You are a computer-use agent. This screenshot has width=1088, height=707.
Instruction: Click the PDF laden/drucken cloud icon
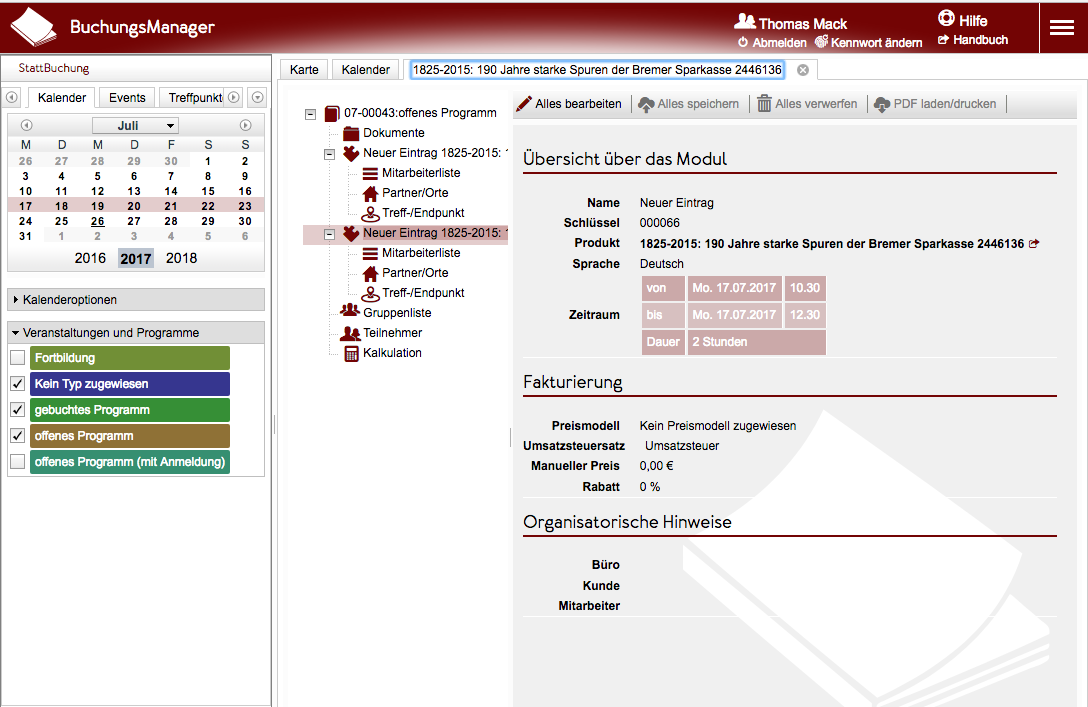pyautogui.click(x=881, y=104)
